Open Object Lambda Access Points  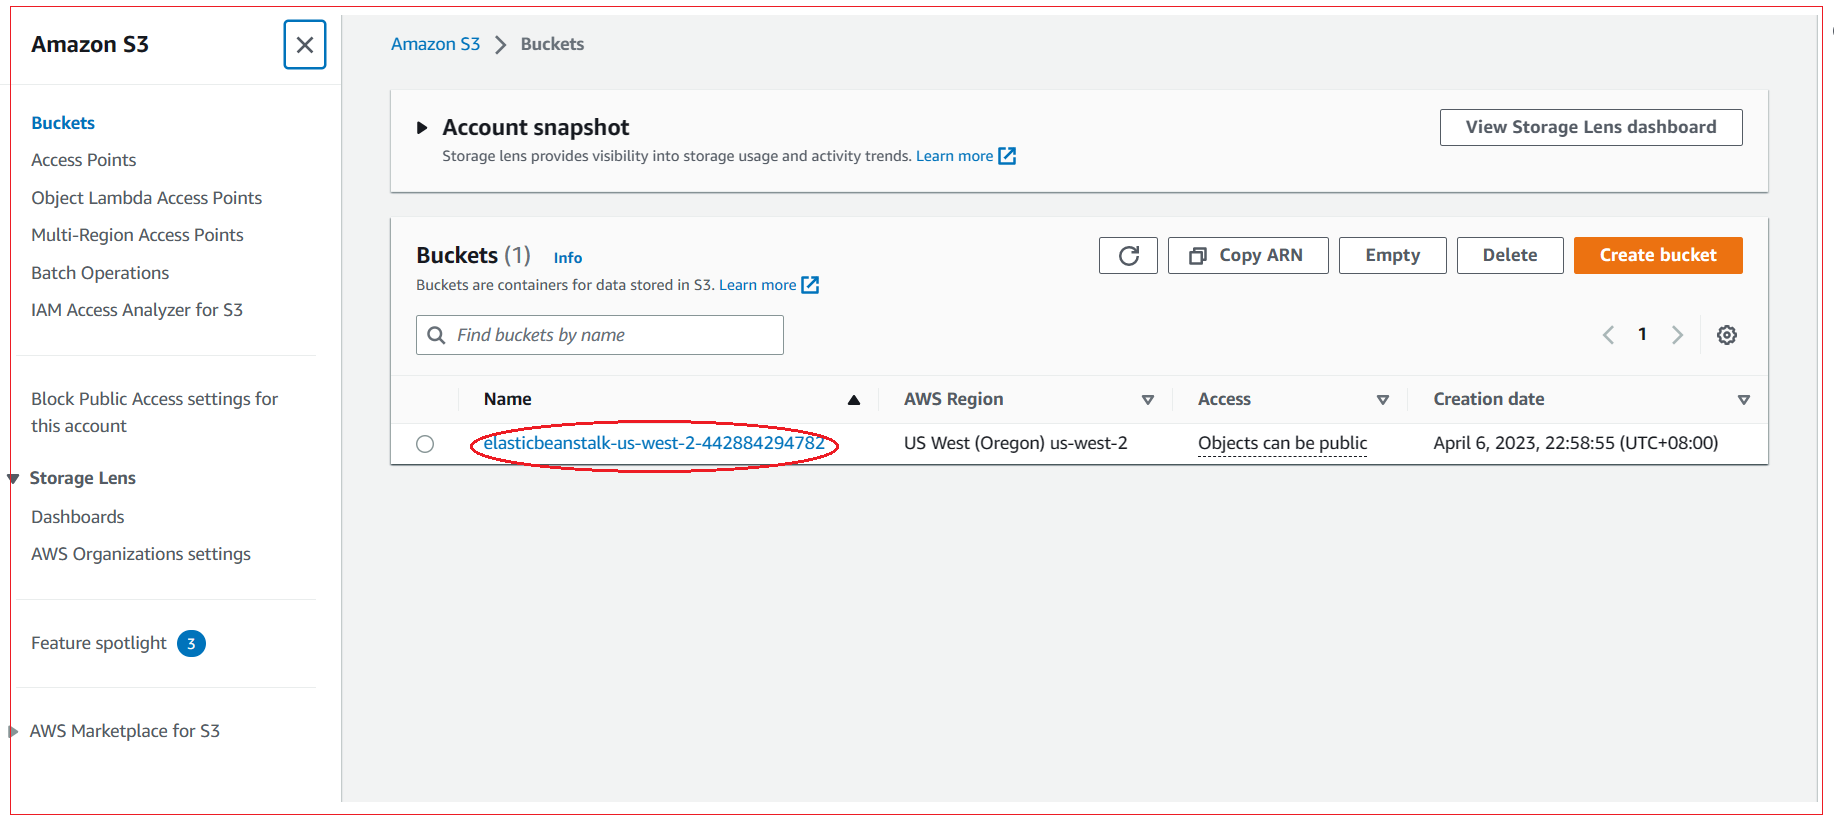click(146, 198)
